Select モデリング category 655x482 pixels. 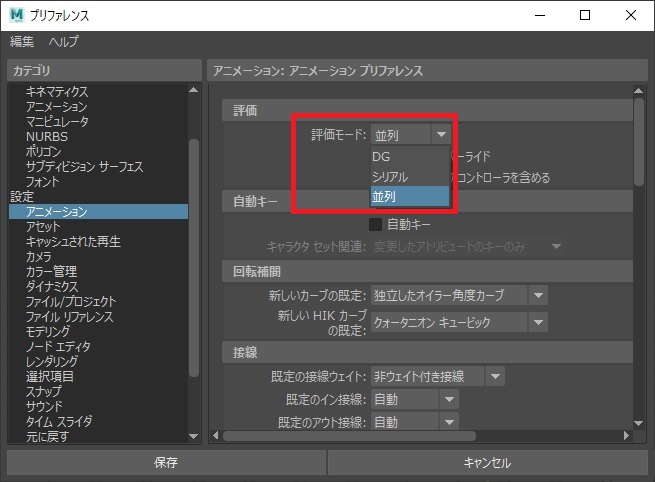48,332
